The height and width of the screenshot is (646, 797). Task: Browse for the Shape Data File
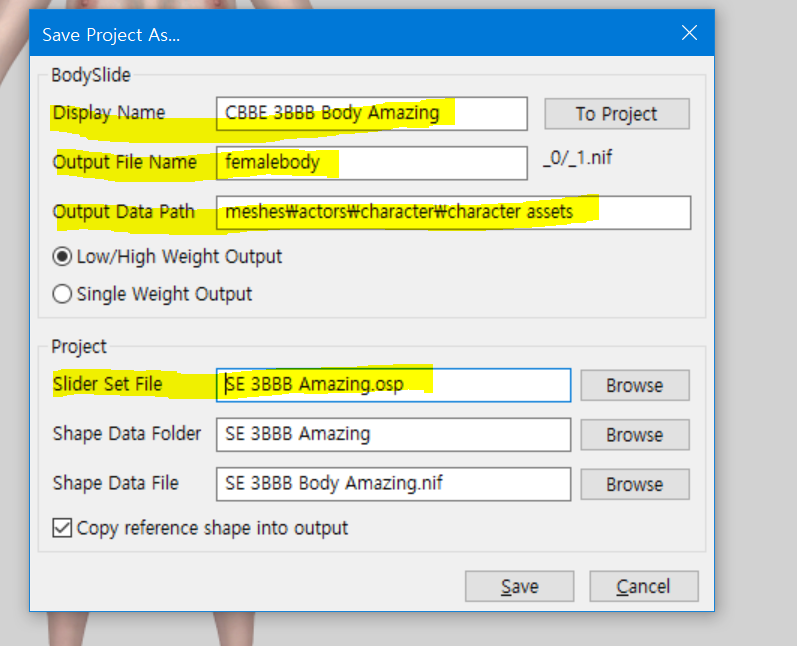(635, 484)
